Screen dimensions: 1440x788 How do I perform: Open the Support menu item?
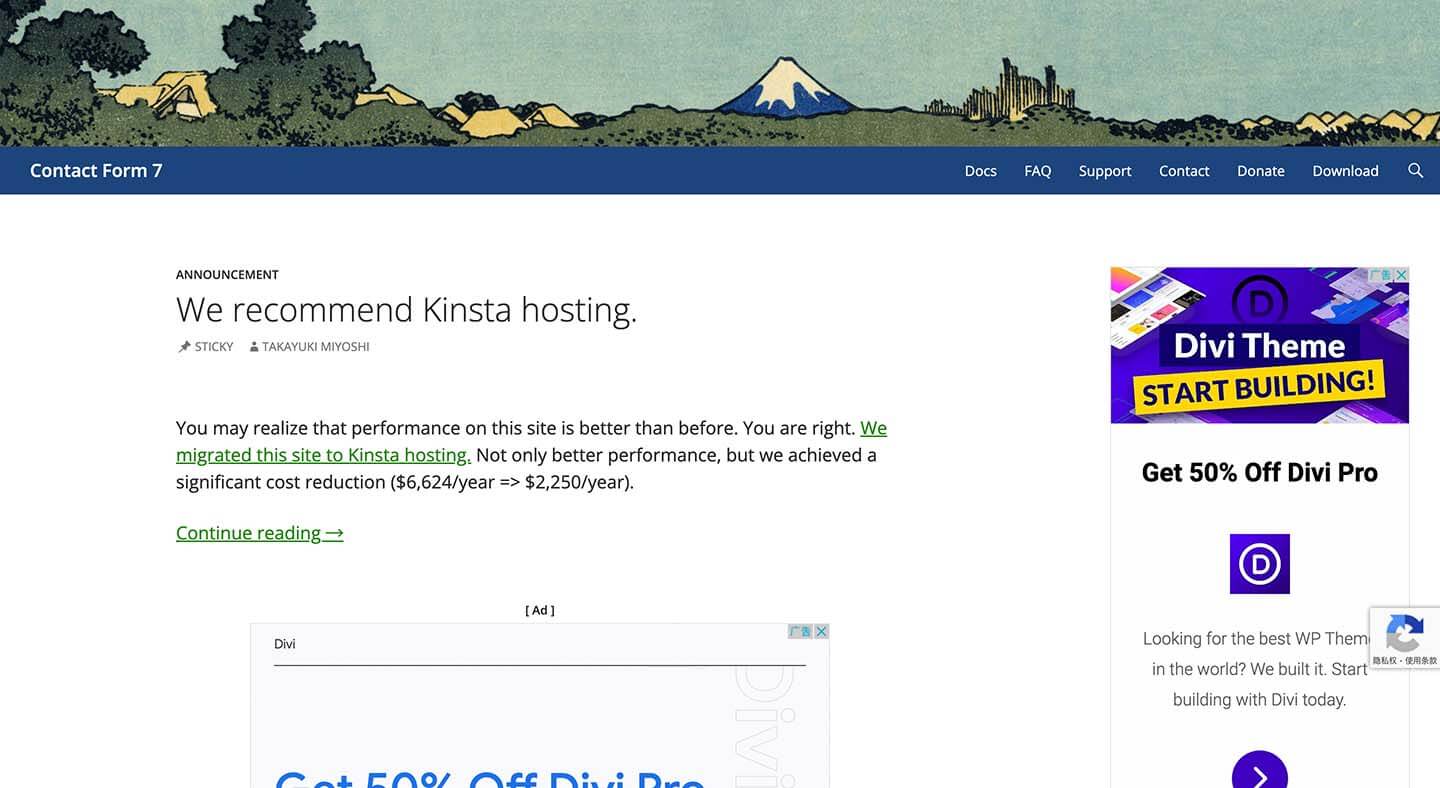point(1105,171)
